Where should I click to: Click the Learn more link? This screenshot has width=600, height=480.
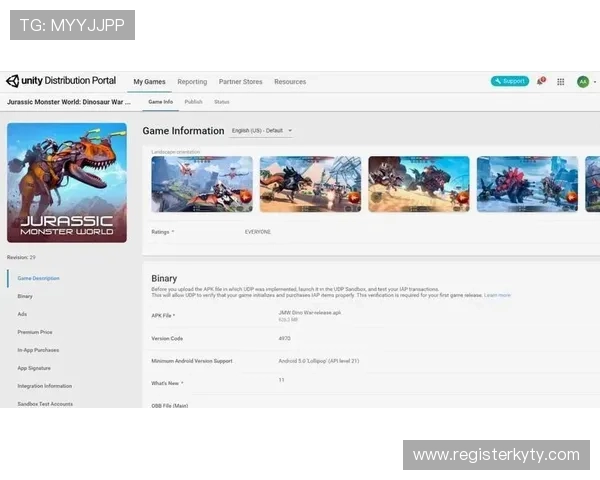497,295
